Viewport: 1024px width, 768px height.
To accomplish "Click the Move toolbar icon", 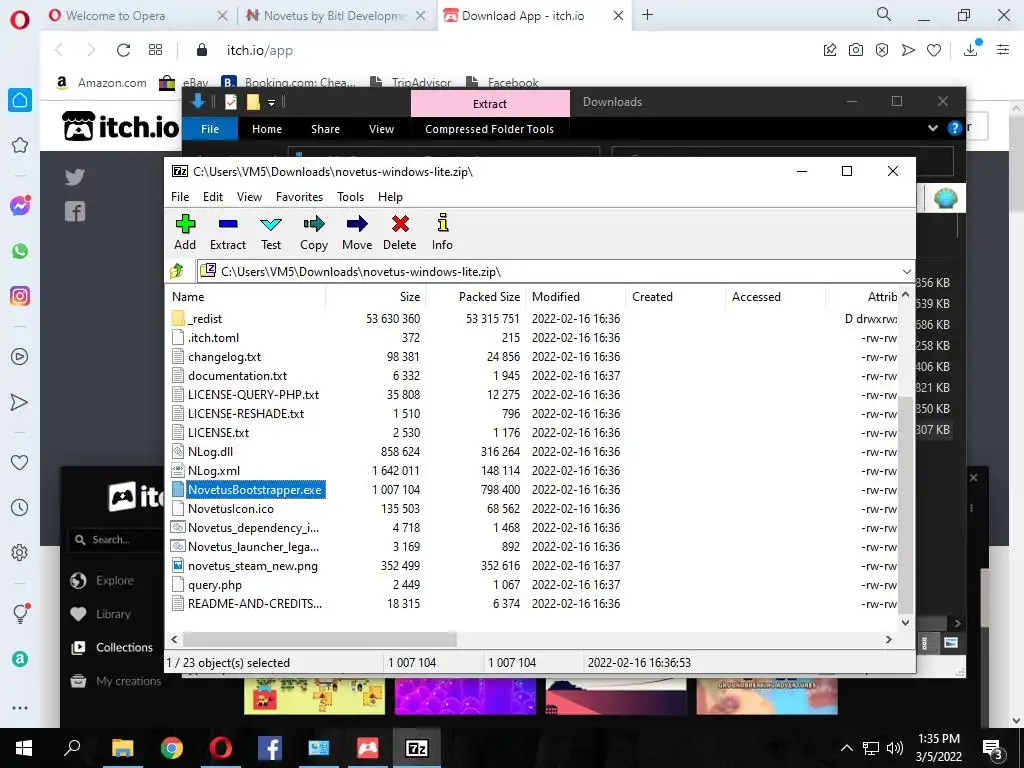I will point(357,232).
